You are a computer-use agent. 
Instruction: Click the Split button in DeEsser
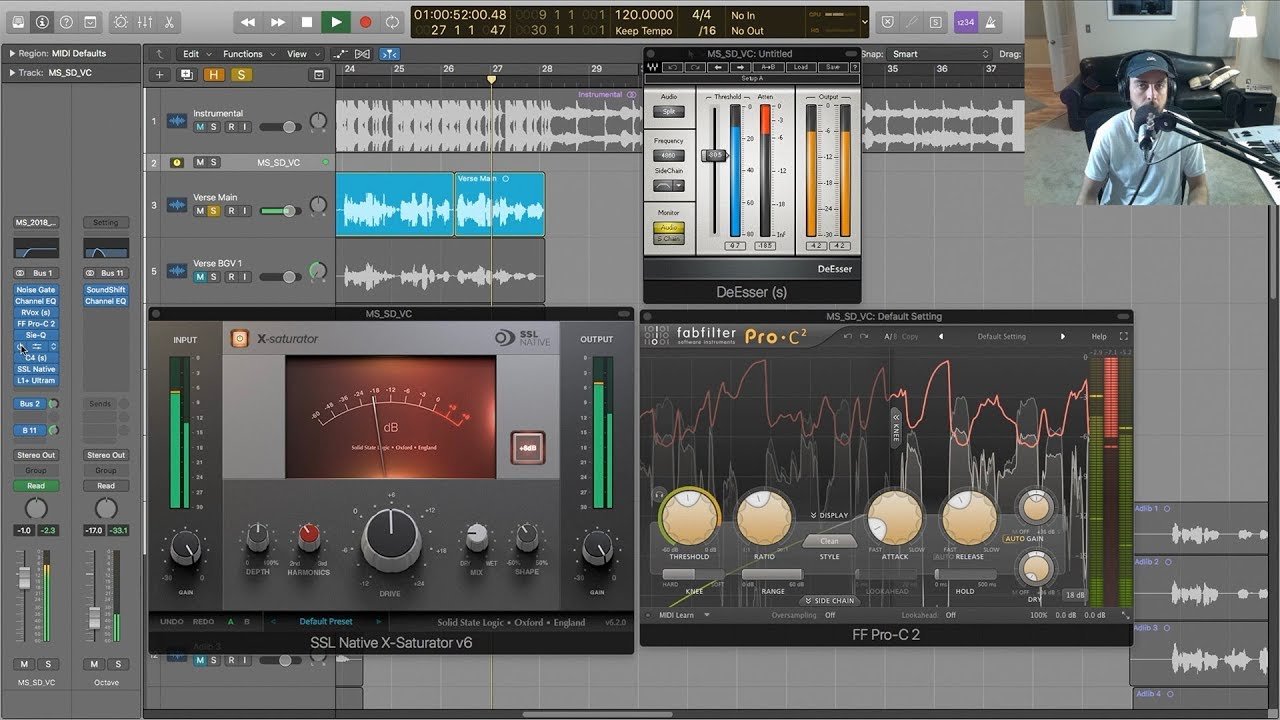point(669,112)
